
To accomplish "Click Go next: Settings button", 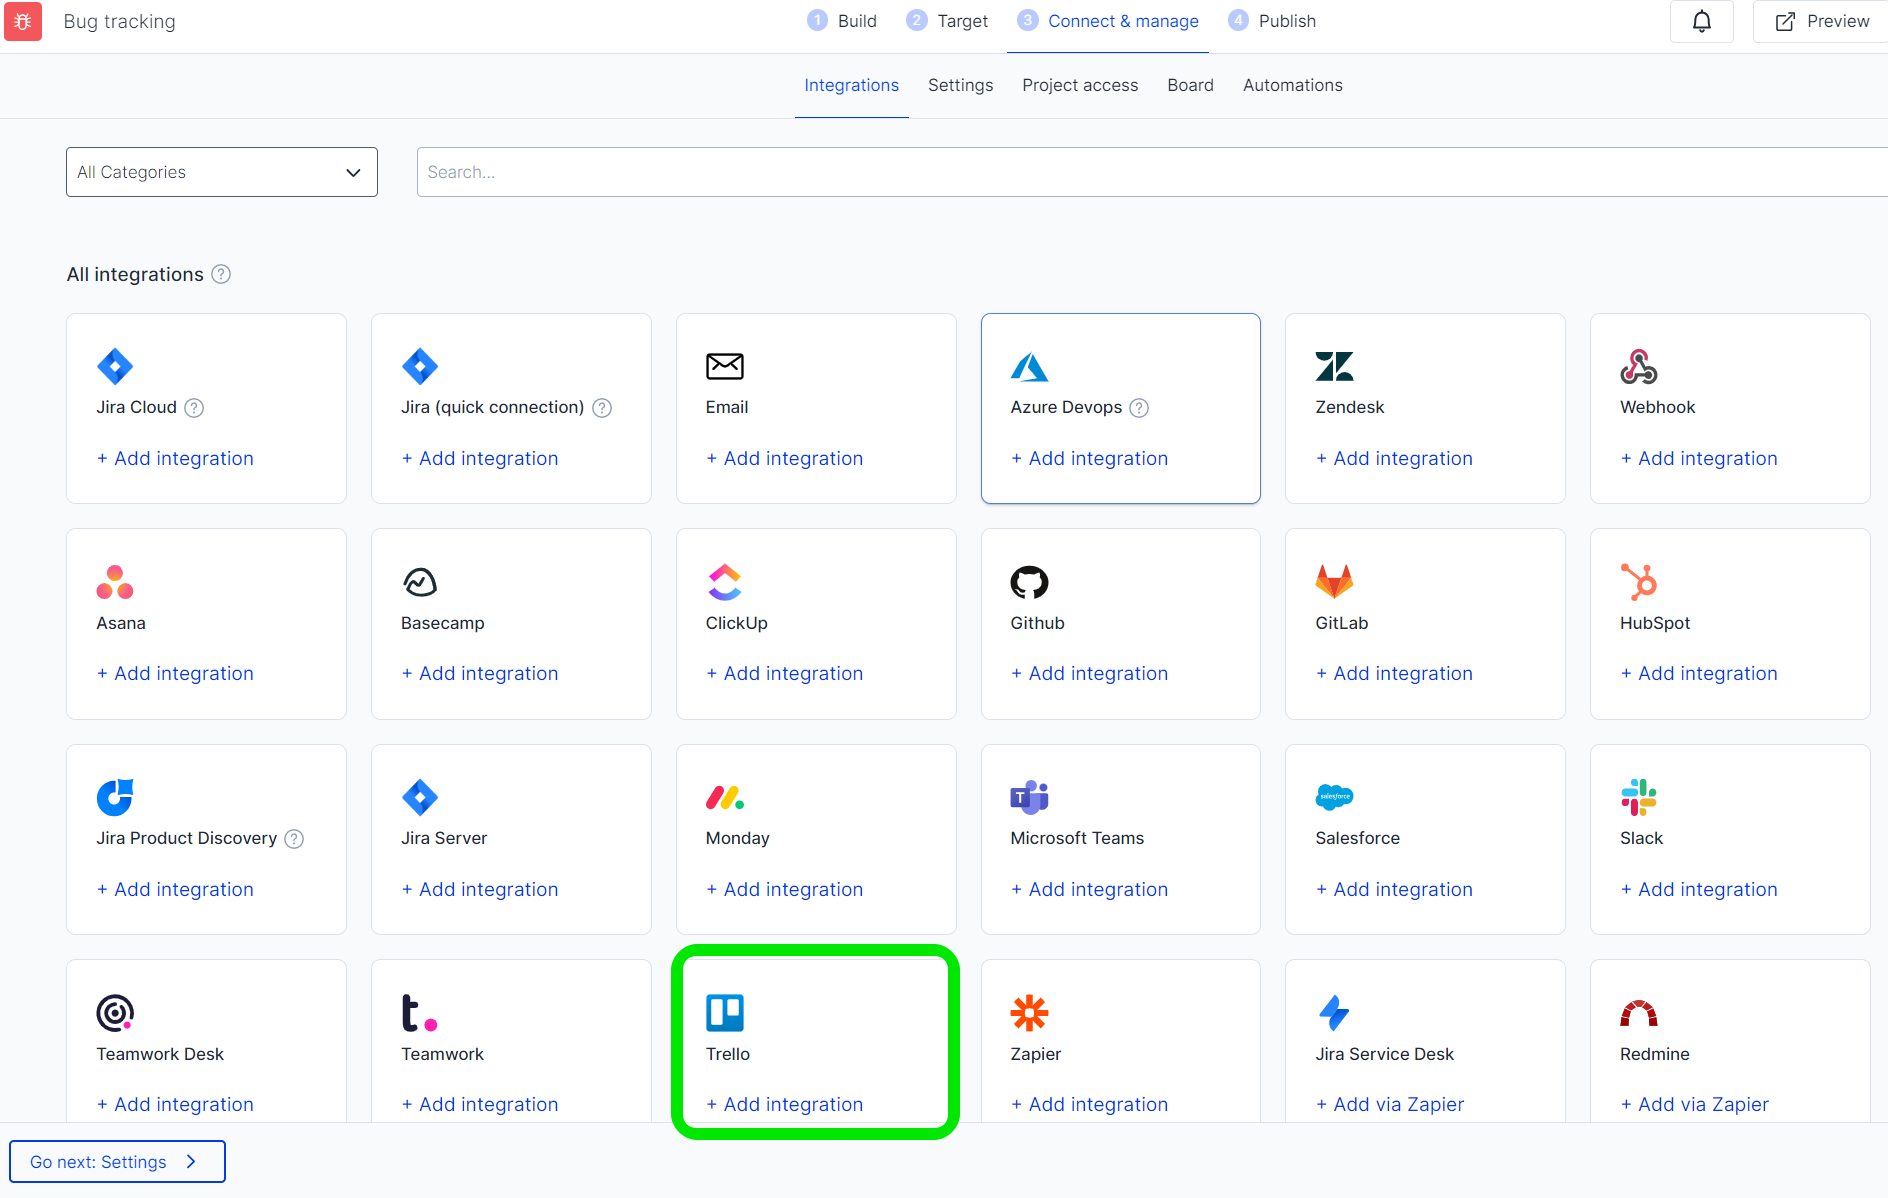I will click(117, 1161).
